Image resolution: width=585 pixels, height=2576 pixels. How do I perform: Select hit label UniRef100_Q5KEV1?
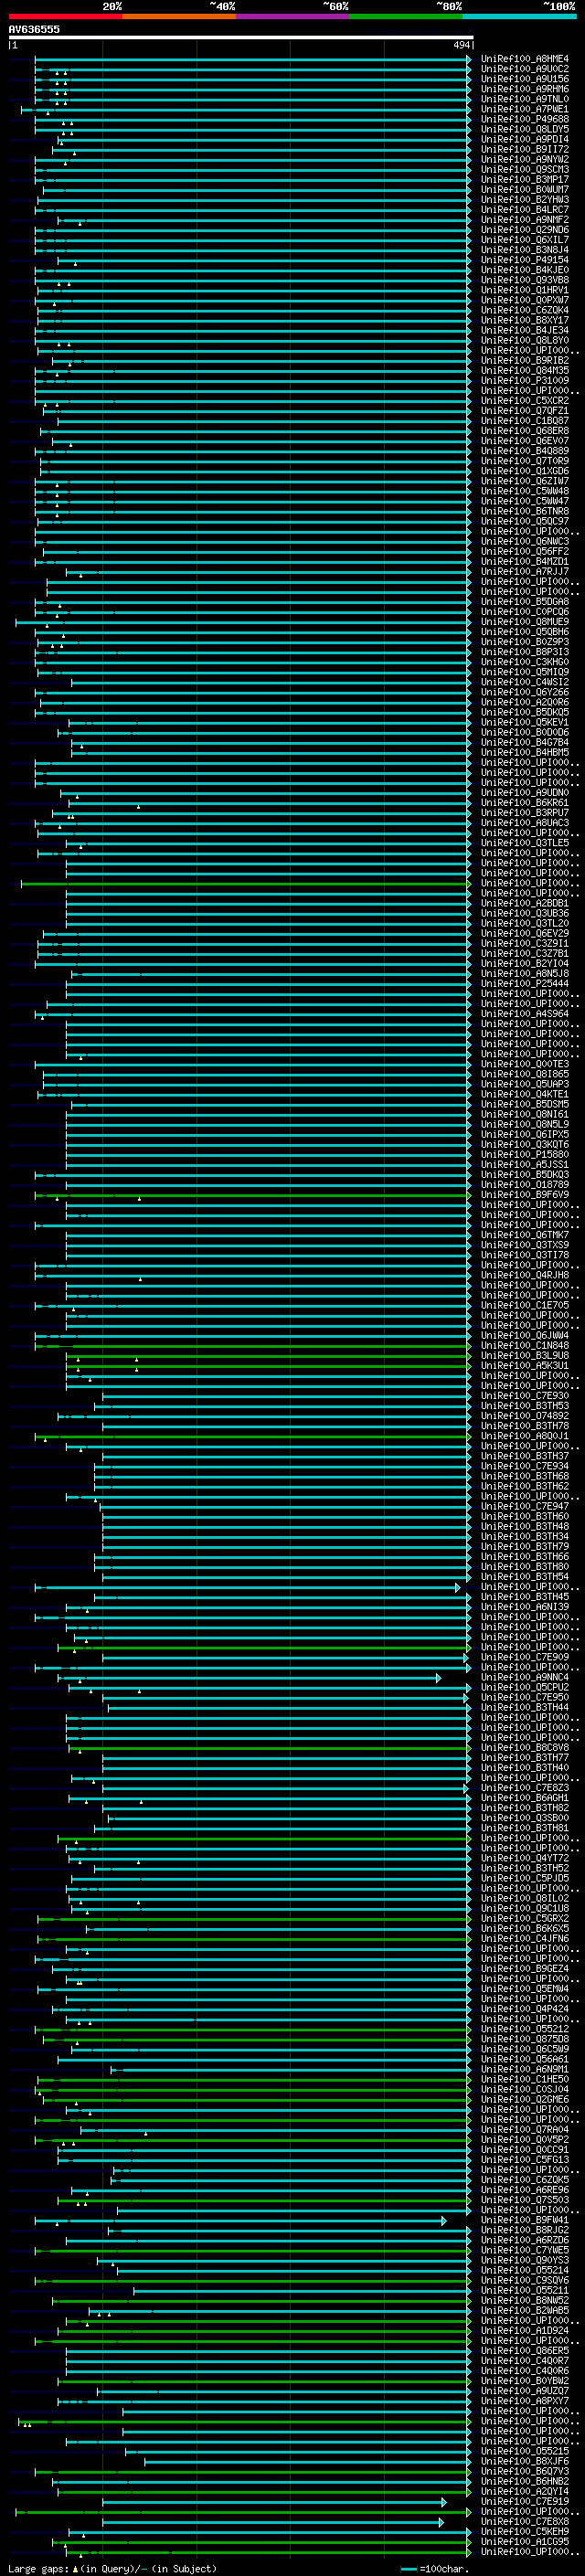[x=525, y=722]
